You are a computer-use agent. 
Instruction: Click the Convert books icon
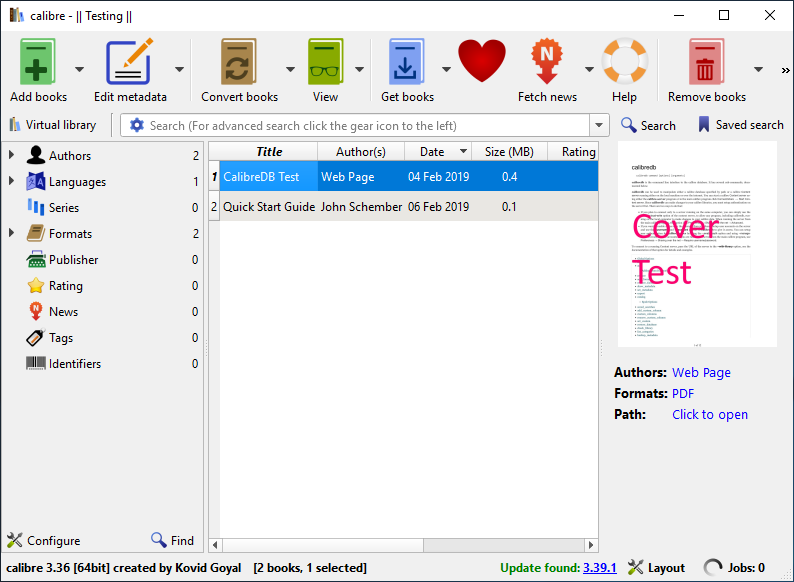coord(239,62)
